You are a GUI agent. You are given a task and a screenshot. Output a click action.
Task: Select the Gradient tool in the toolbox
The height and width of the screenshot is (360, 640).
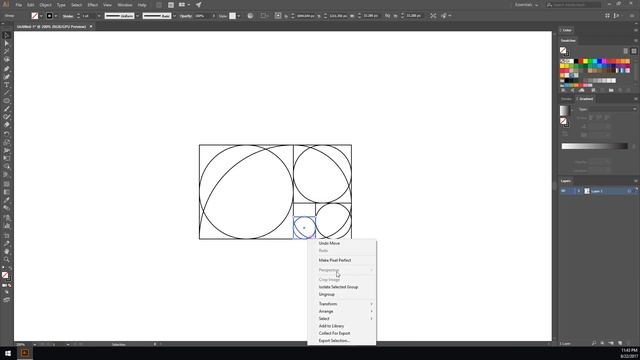coord(6,192)
